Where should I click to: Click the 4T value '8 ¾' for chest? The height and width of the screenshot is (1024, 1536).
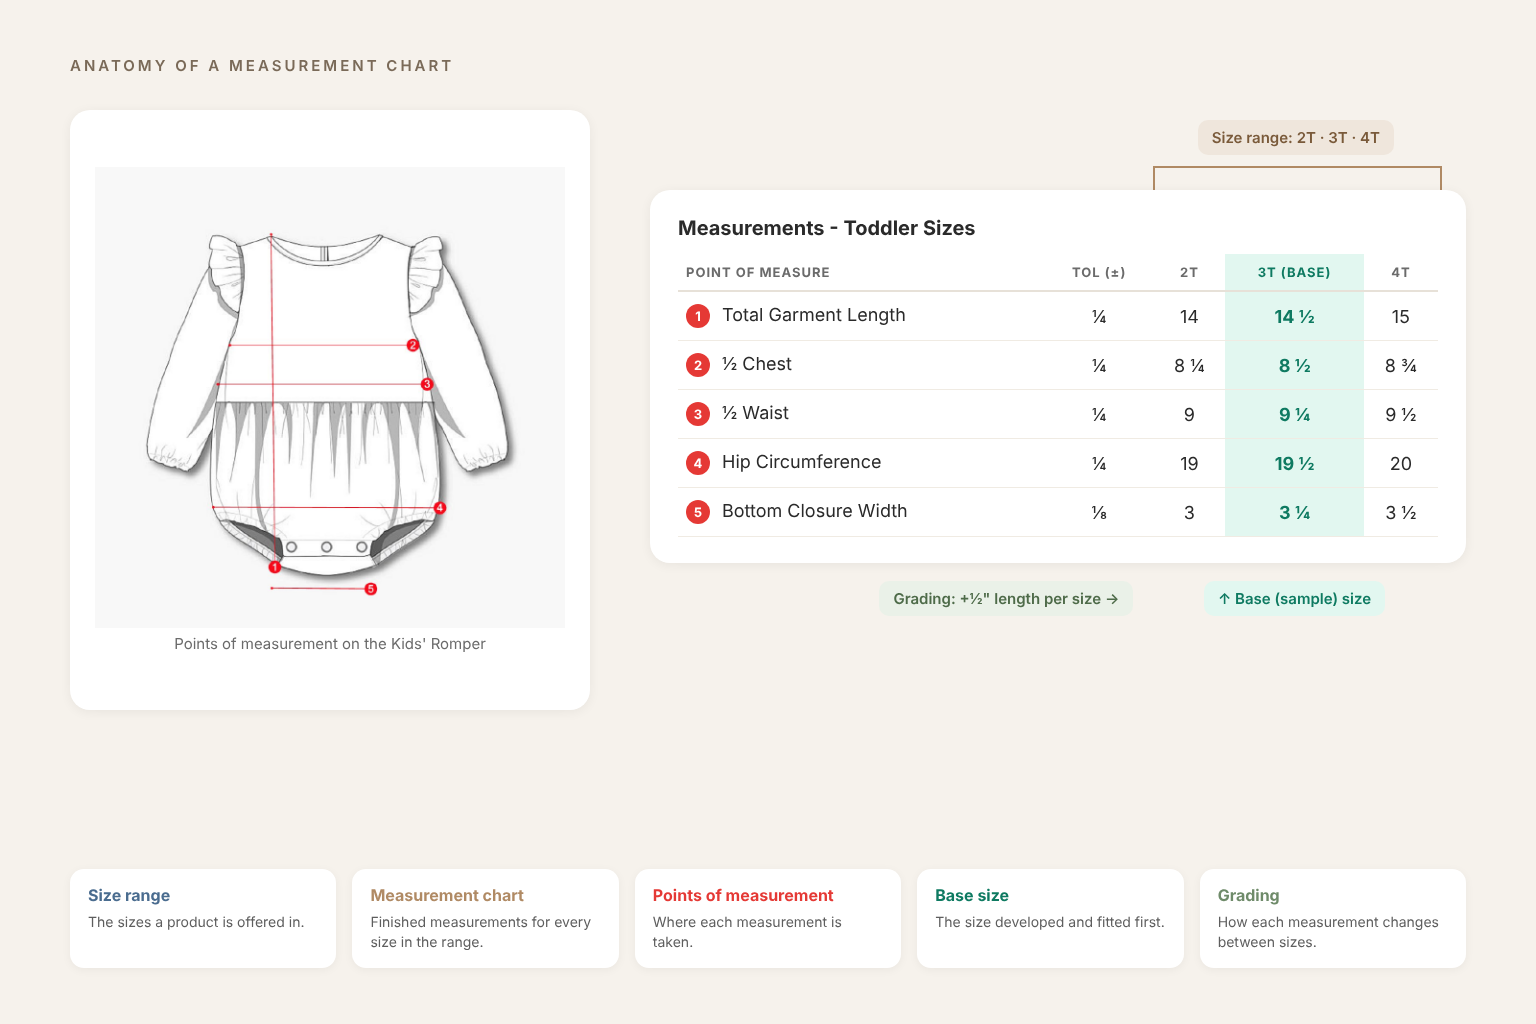[1400, 366]
